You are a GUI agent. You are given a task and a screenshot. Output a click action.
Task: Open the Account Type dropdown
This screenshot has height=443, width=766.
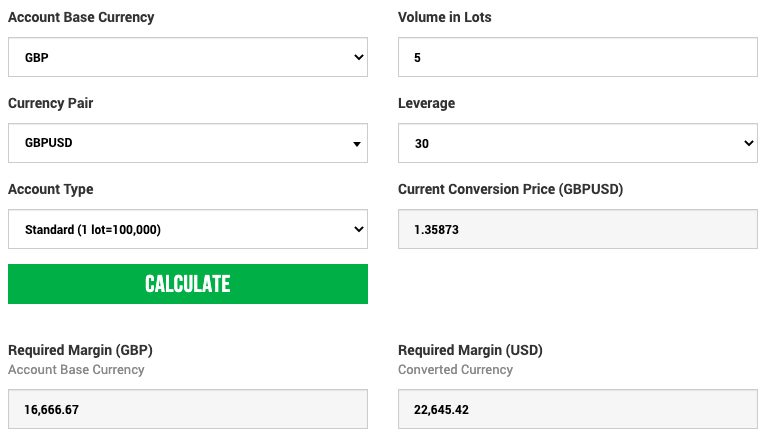pos(187,229)
